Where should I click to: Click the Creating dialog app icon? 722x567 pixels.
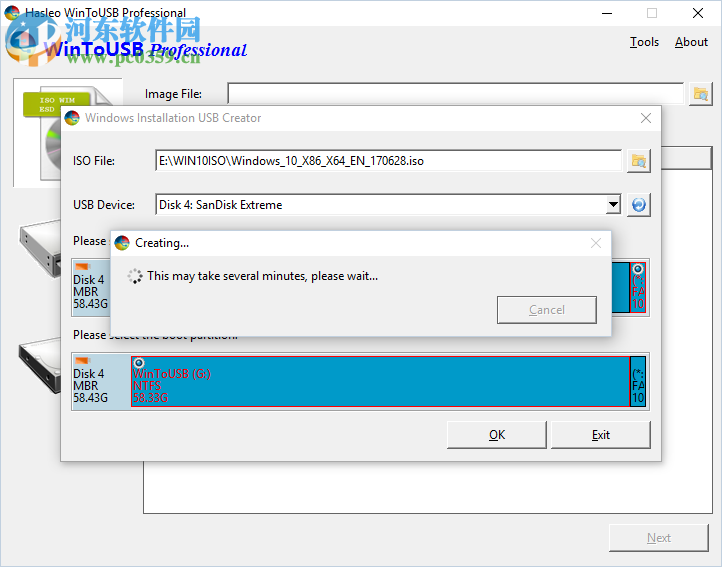(x=122, y=243)
